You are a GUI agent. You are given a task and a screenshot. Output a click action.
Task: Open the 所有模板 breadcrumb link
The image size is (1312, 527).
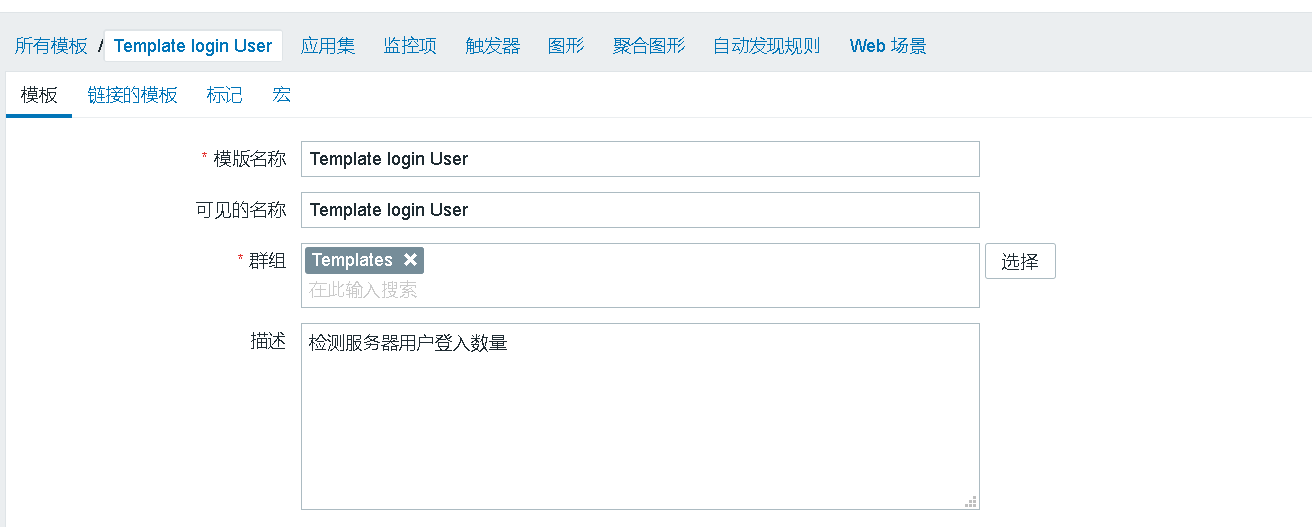51,46
